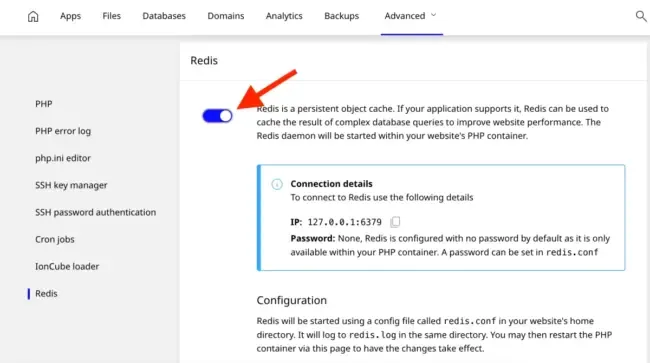Open the search magnifier icon
The width and height of the screenshot is (650, 363).
click(641, 16)
